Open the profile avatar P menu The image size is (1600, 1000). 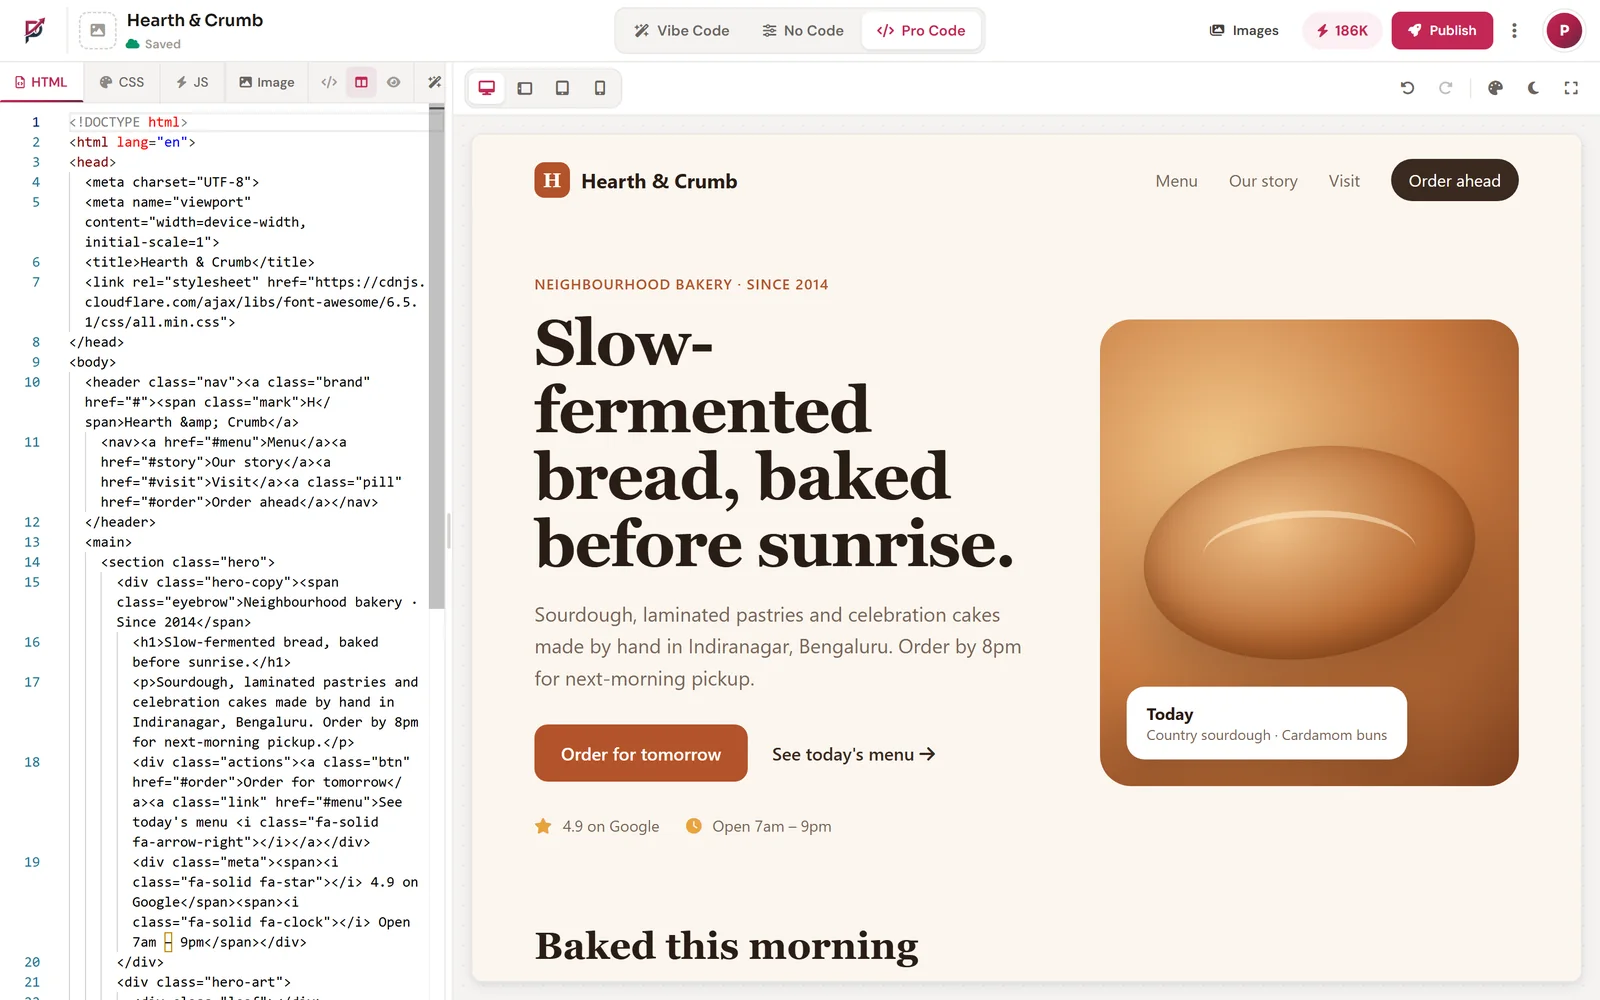(1564, 31)
